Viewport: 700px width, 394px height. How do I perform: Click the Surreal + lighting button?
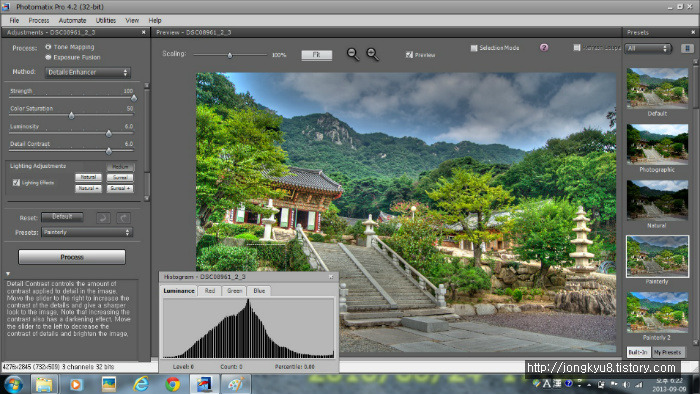pos(121,188)
